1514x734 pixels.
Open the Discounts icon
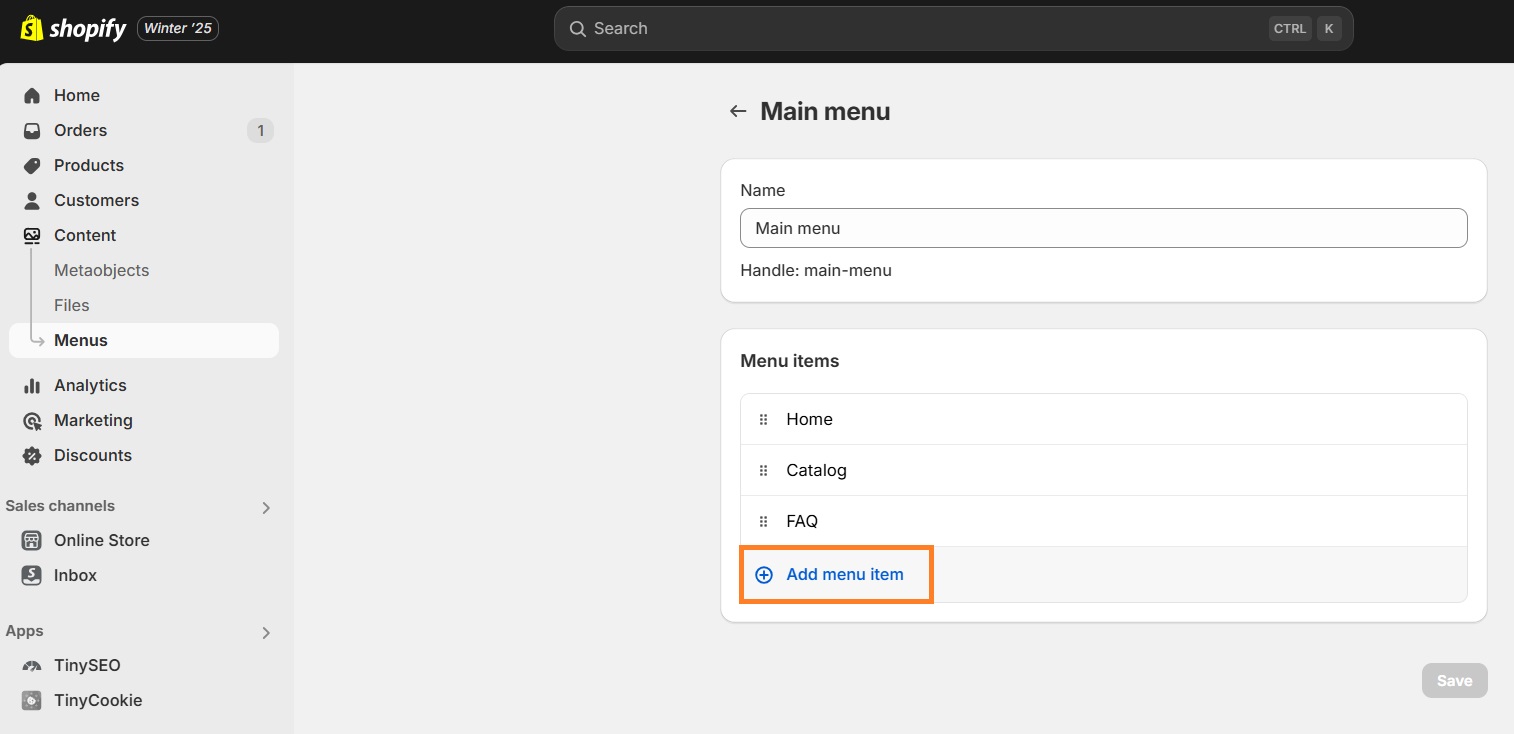tap(33, 455)
